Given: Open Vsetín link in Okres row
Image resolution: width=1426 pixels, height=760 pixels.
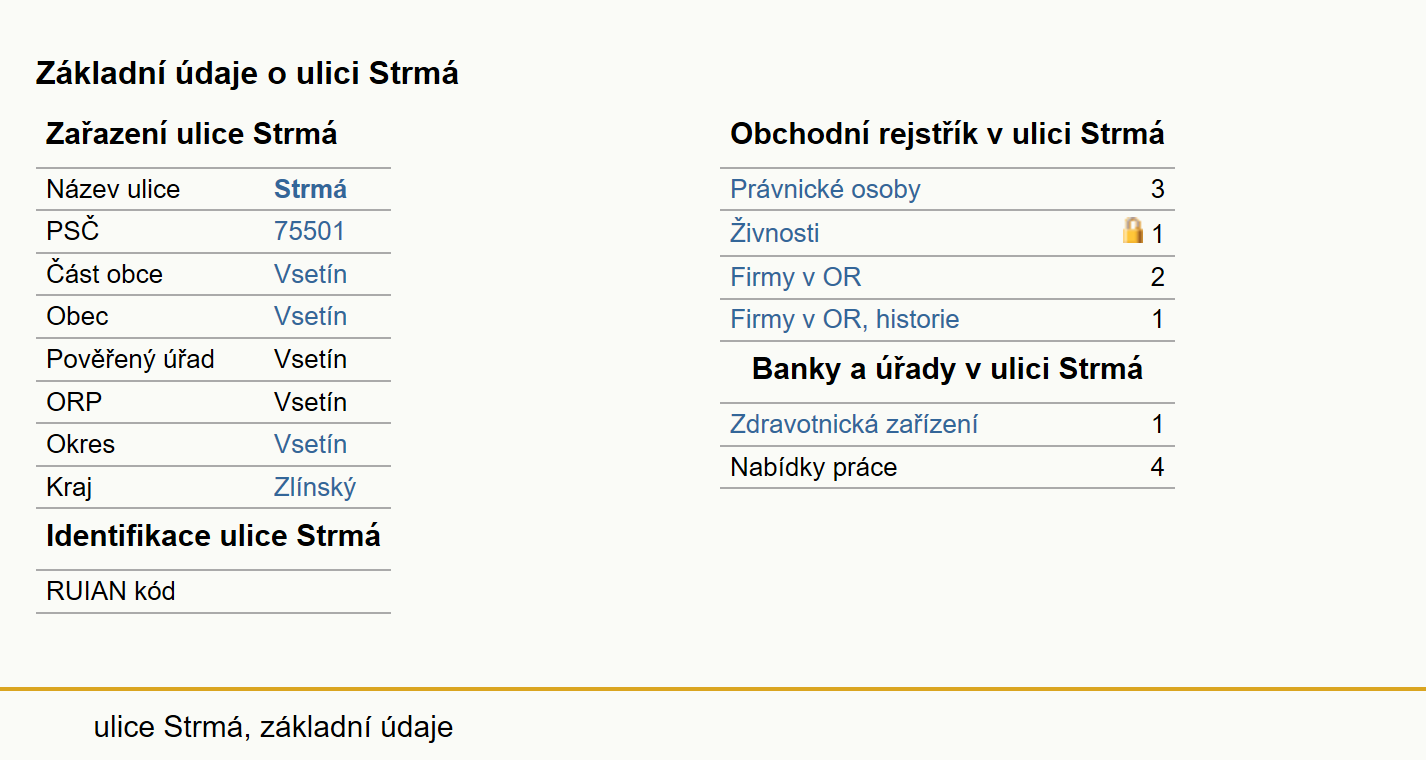Looking at the screenshot, I should coord(311,444).
